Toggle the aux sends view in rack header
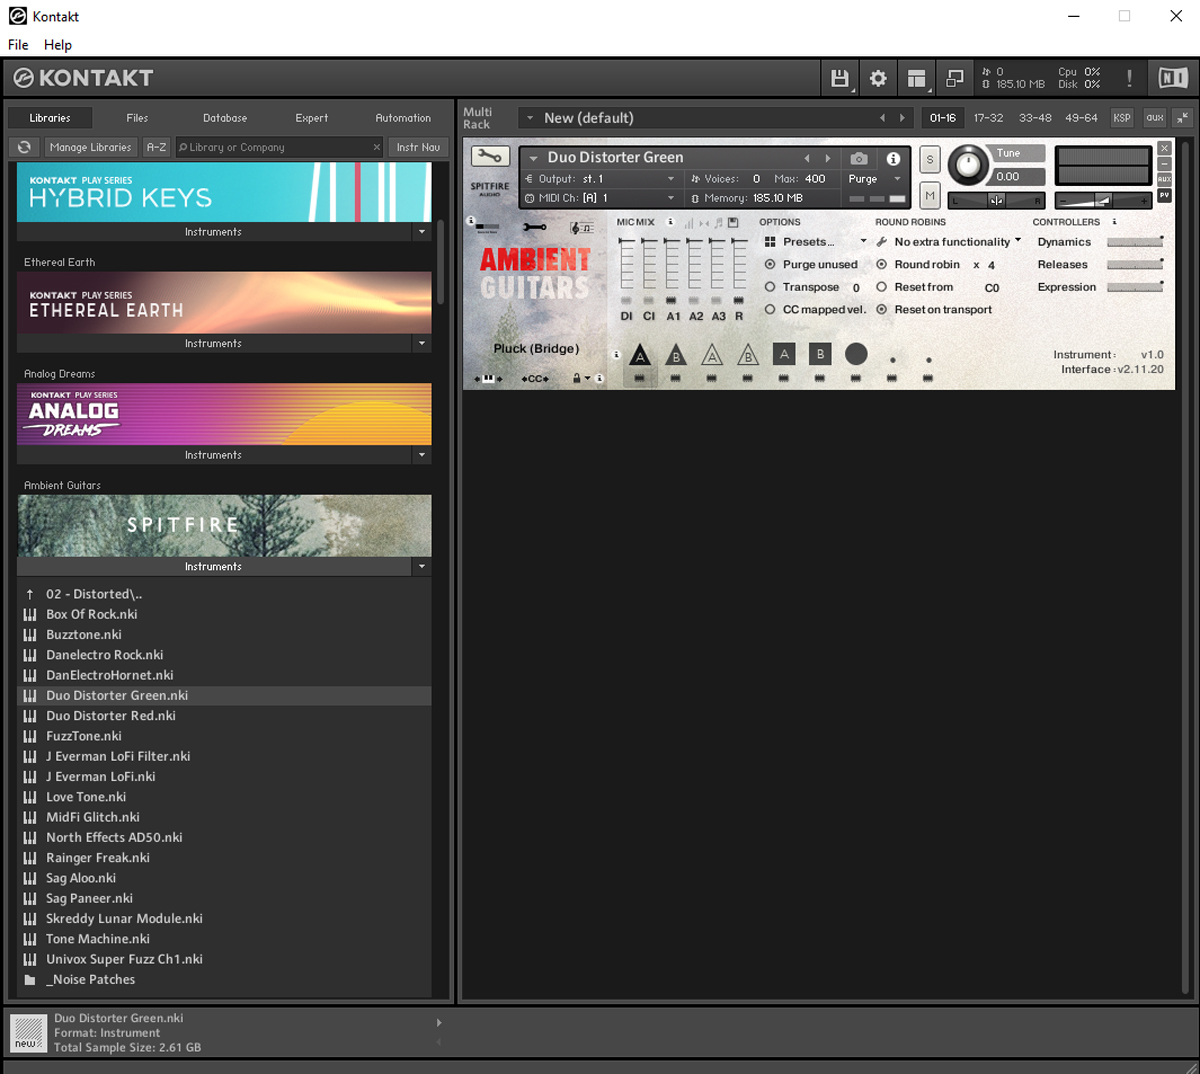This screenshot has height=1074, width=1200. coord(1155,118)
